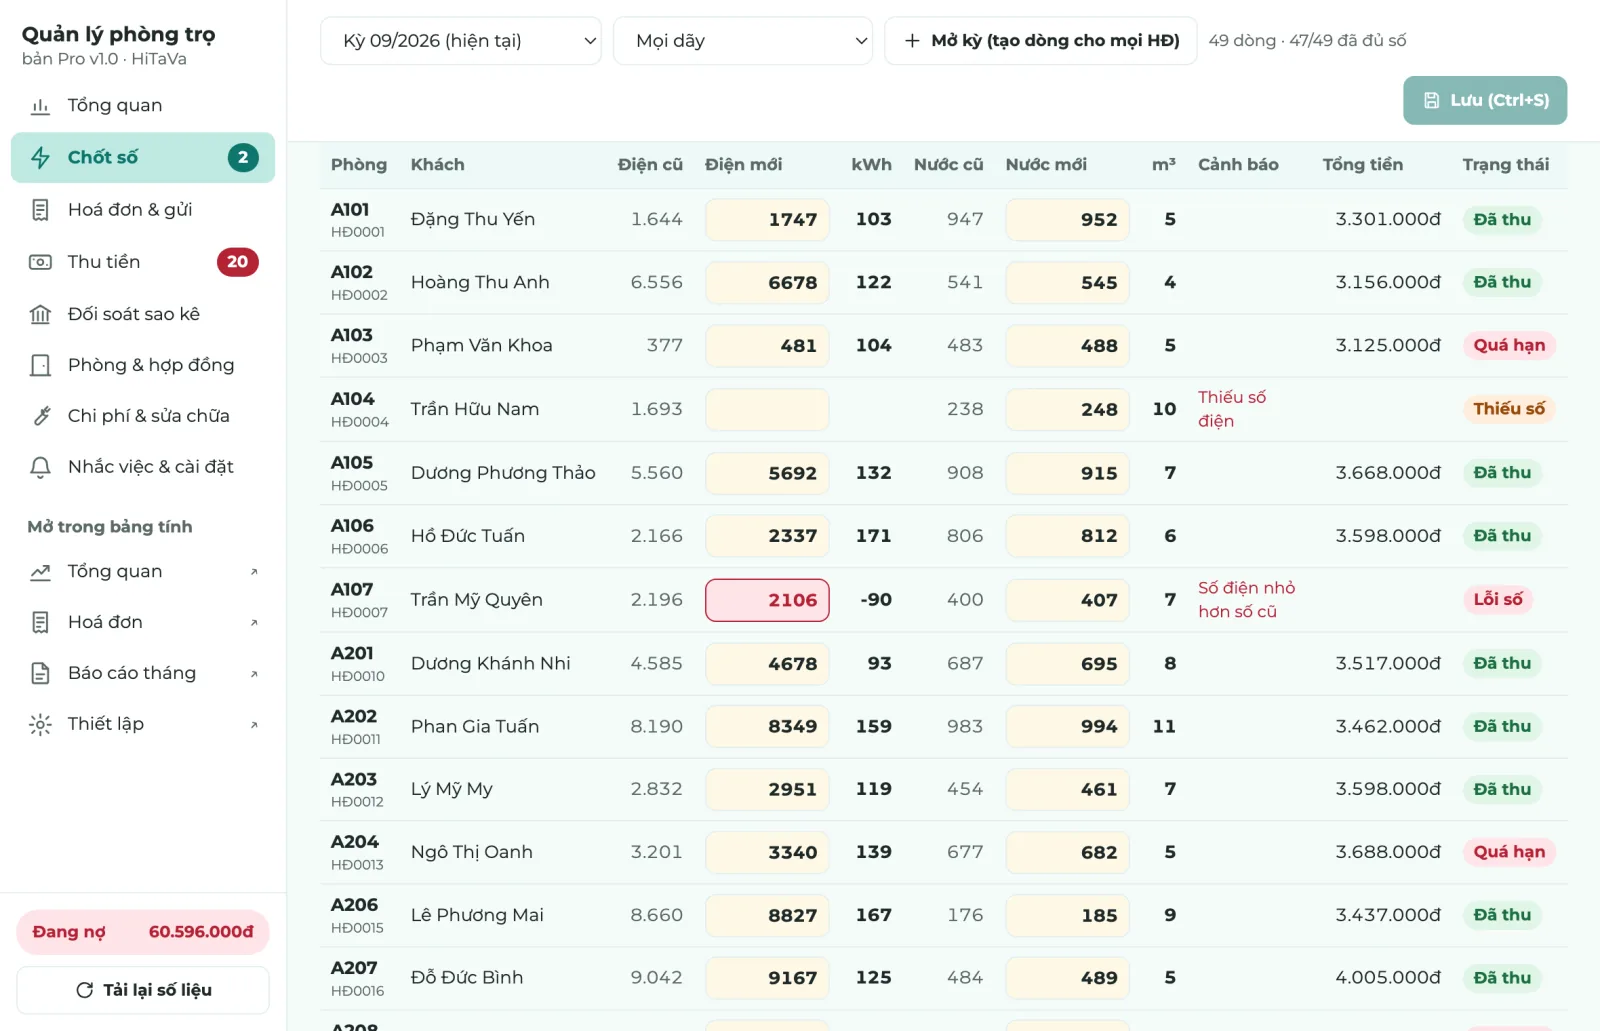Click Điện mới field 6678 for A102
Viewport: 1600px width, 1031px height.
tap(767, 283)
